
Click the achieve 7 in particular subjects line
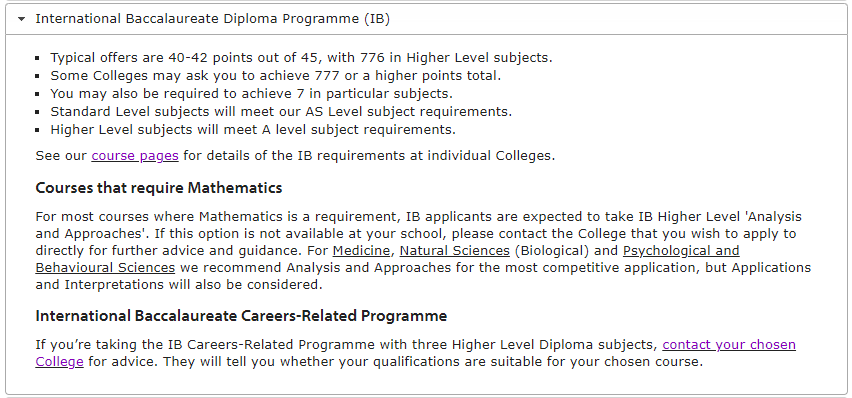tap(252, 94)
